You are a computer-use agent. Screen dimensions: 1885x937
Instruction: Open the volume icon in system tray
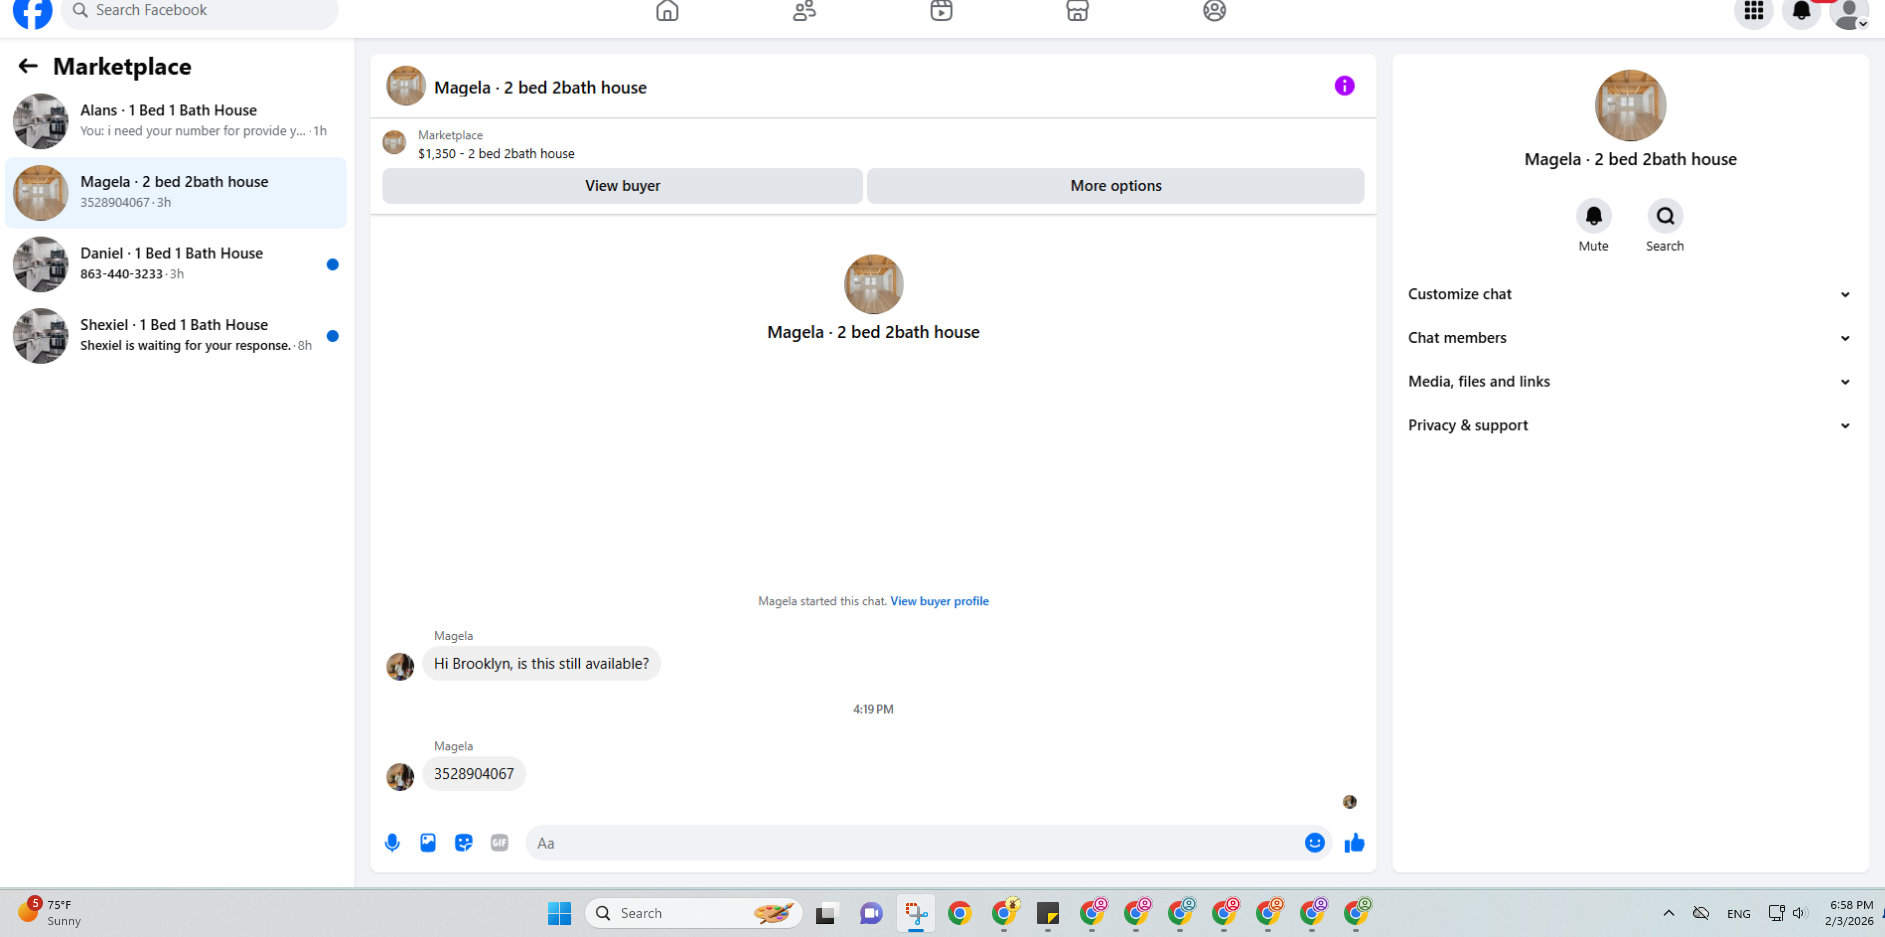click(1799, 913)
